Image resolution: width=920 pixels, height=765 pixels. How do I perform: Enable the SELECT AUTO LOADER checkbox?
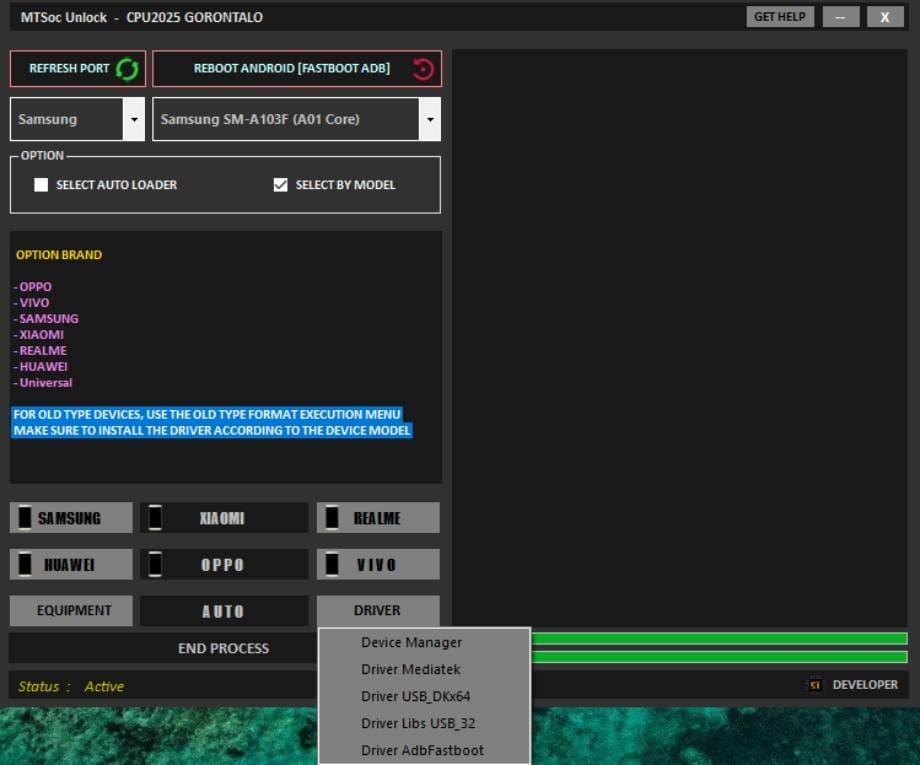point(40,184)
